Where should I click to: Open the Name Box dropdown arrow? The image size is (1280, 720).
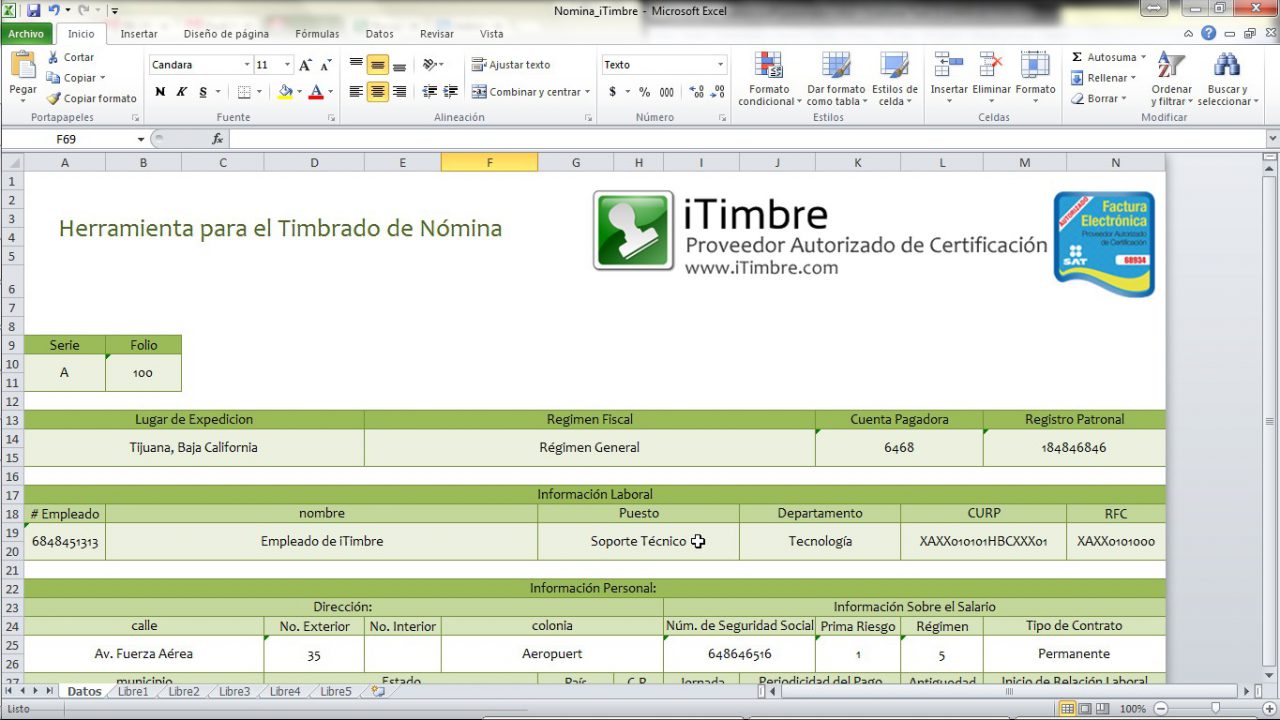[141, 139]
